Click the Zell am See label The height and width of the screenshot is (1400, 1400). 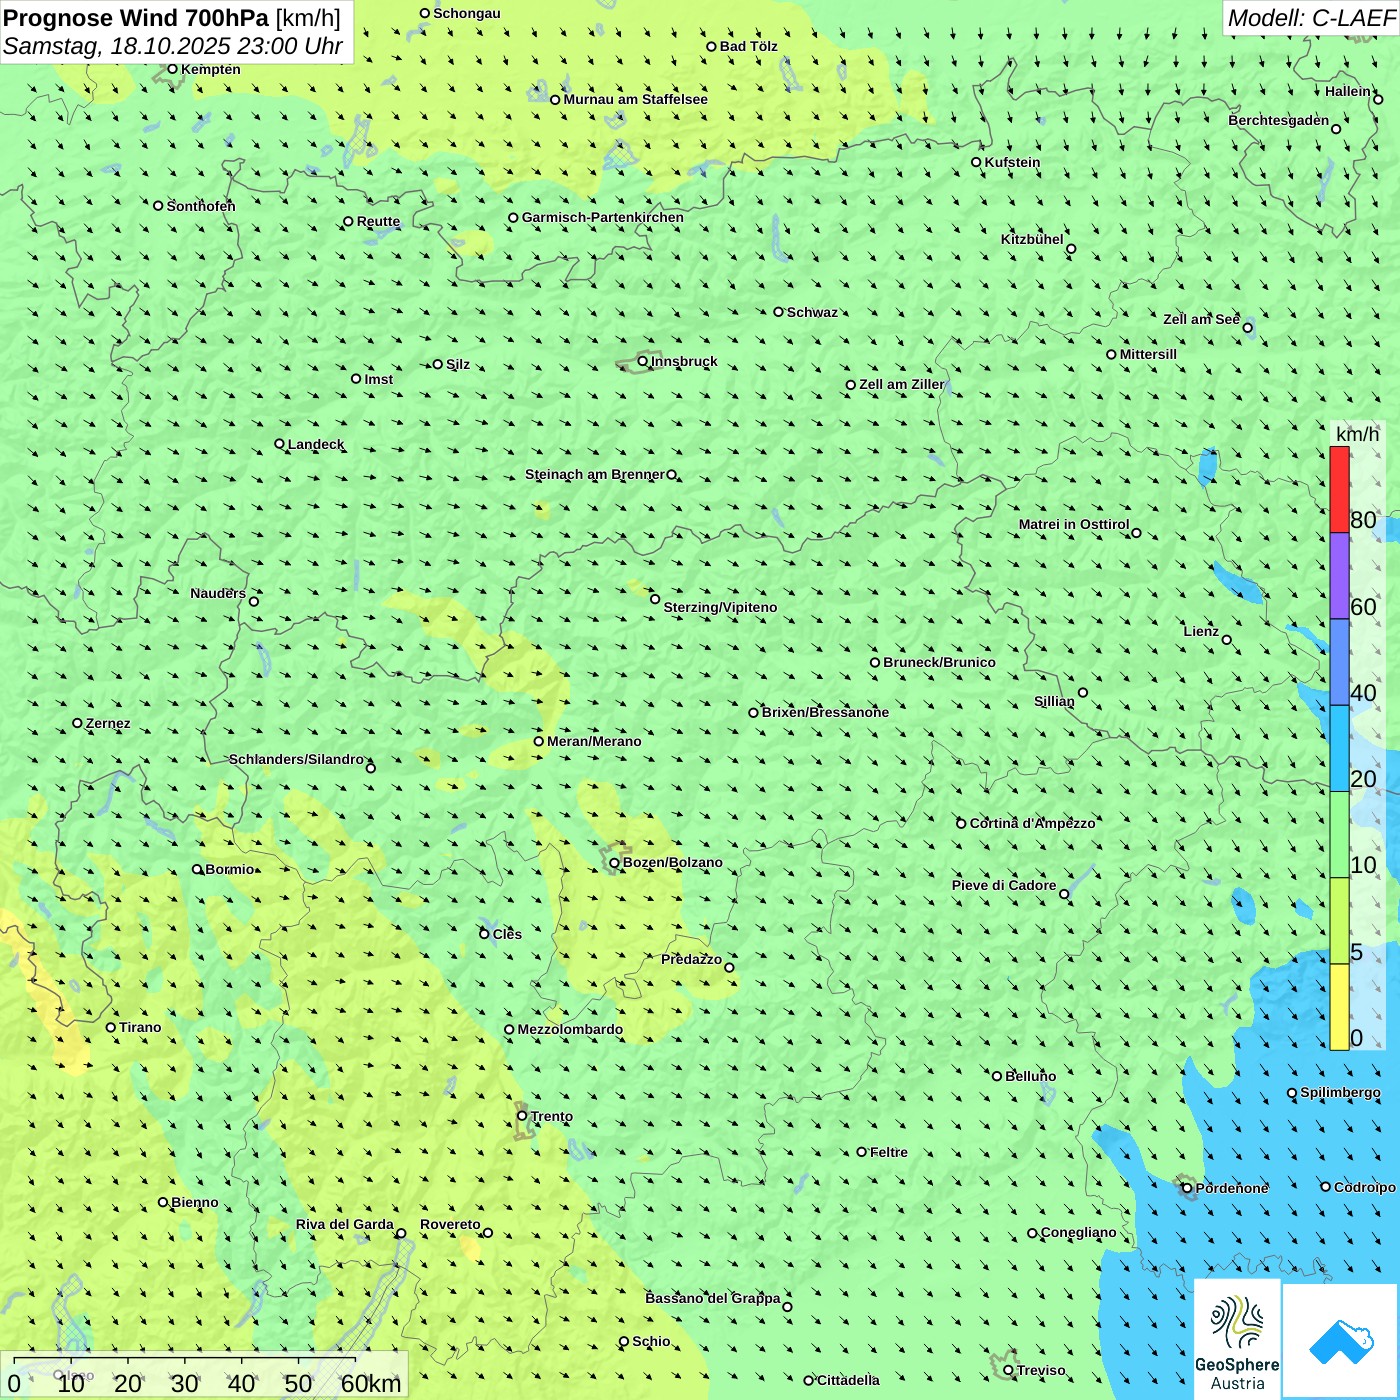click(1201, 319)
